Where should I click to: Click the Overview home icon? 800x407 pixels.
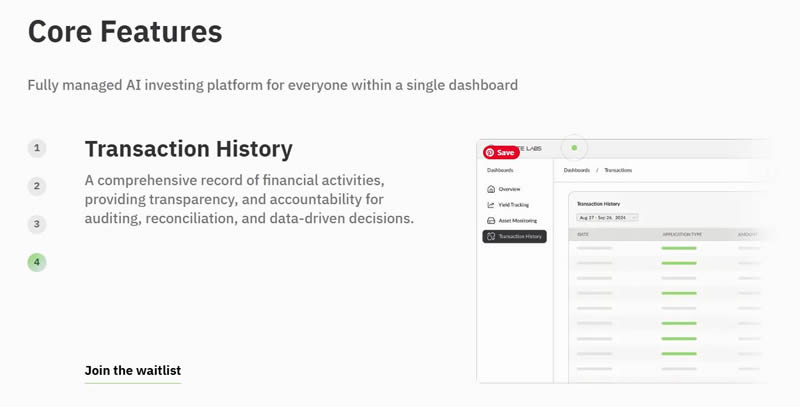click(491, 189)
